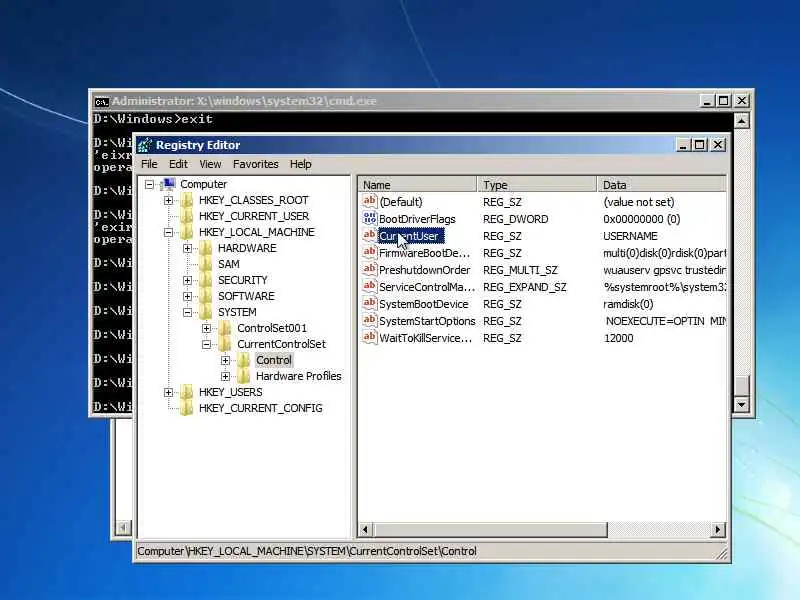Open the Favorites menu
This screenshot has width=800, height=600.
coord(256,164)
